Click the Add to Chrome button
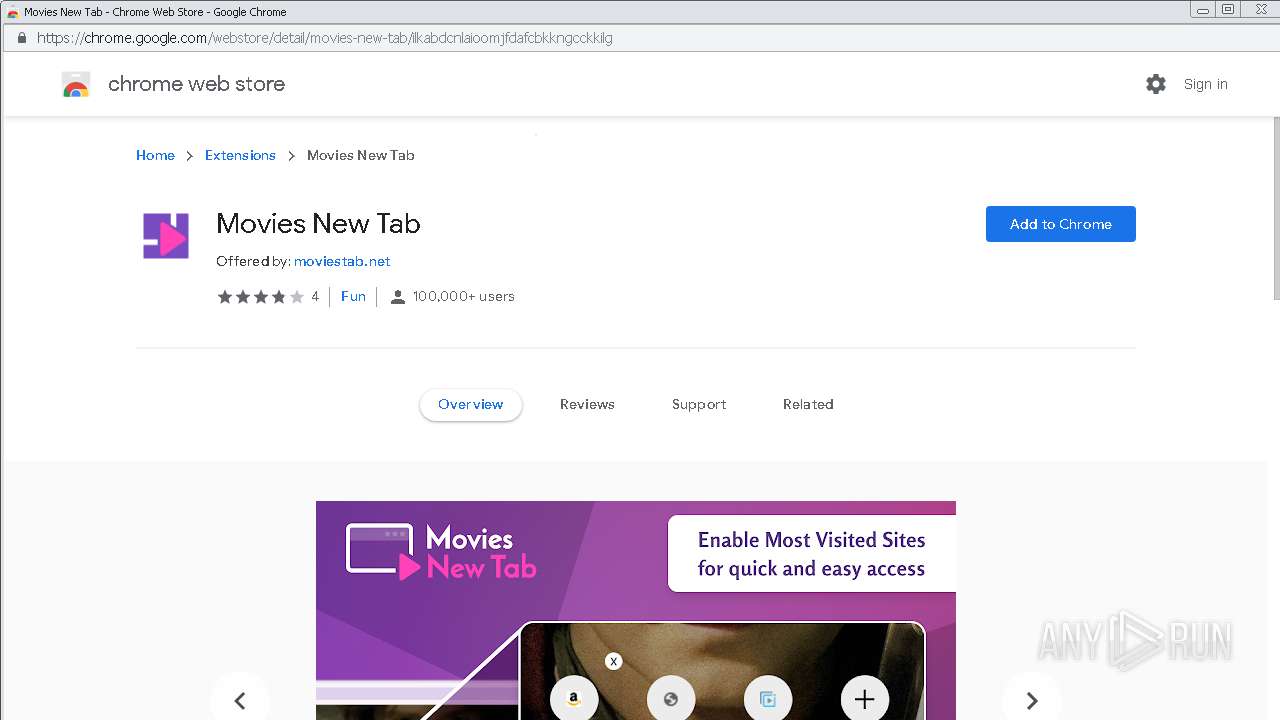Viewport: 1280px width, 720px height. pyautogui.click(x=1061, y=224)
